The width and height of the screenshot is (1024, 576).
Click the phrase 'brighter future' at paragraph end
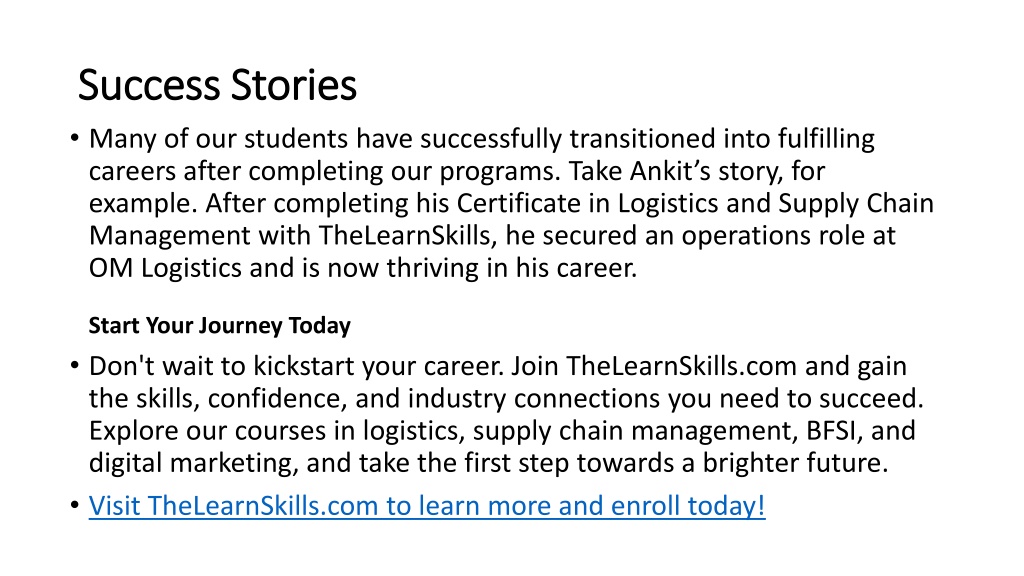795,463
